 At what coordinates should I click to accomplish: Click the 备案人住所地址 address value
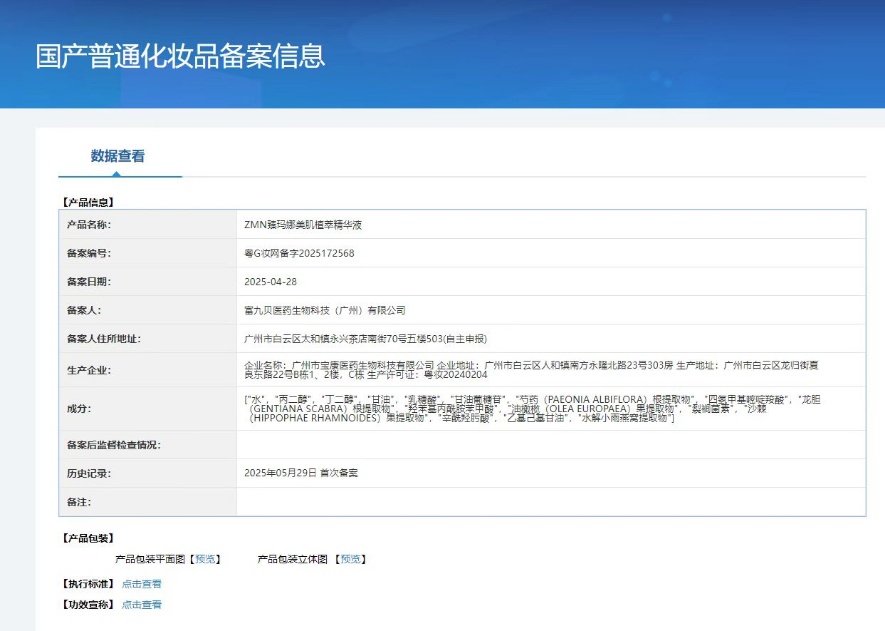coord(365,339)
